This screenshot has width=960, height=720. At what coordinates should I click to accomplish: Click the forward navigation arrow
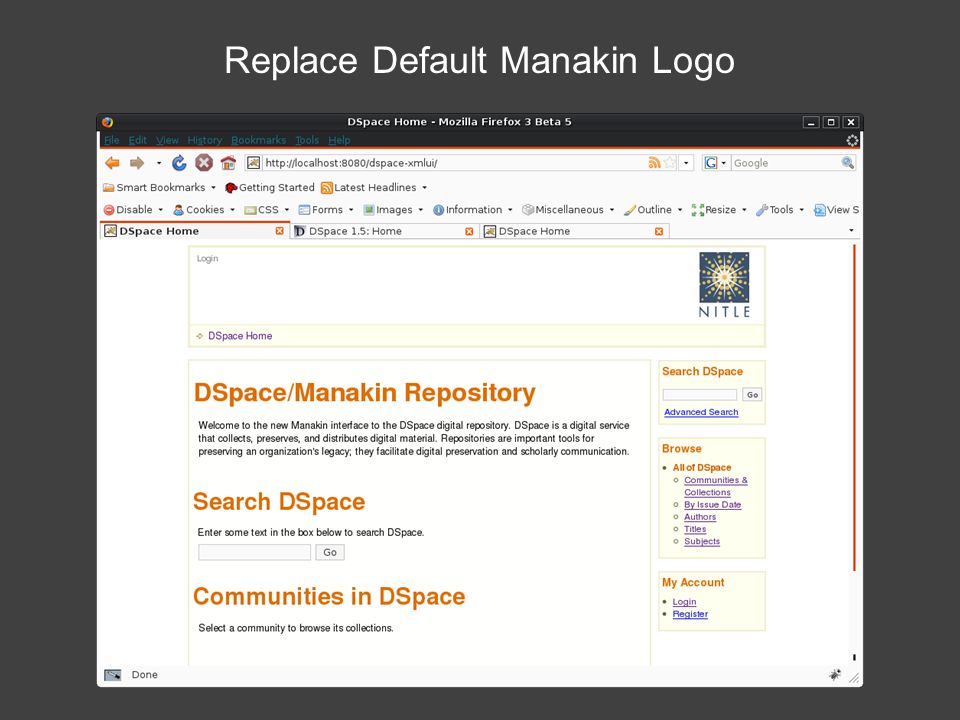click(x=137, y=163)
